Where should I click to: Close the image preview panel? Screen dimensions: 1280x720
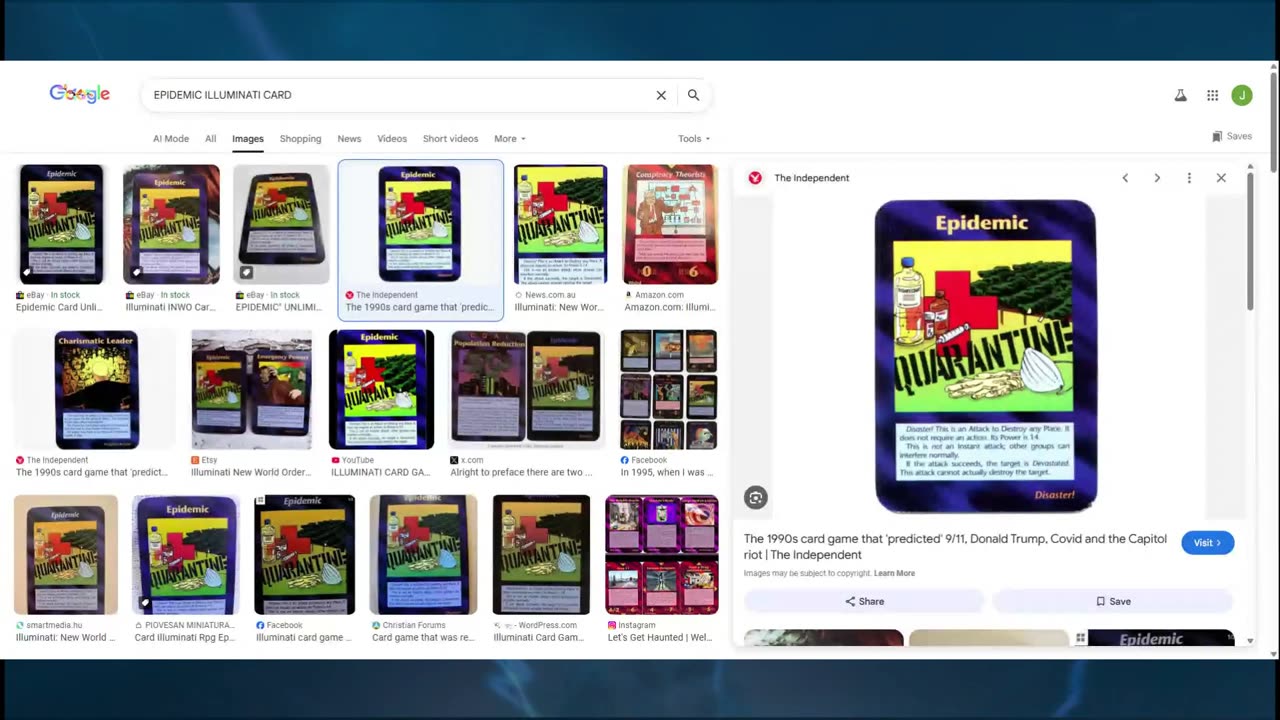click(1221, 178)
